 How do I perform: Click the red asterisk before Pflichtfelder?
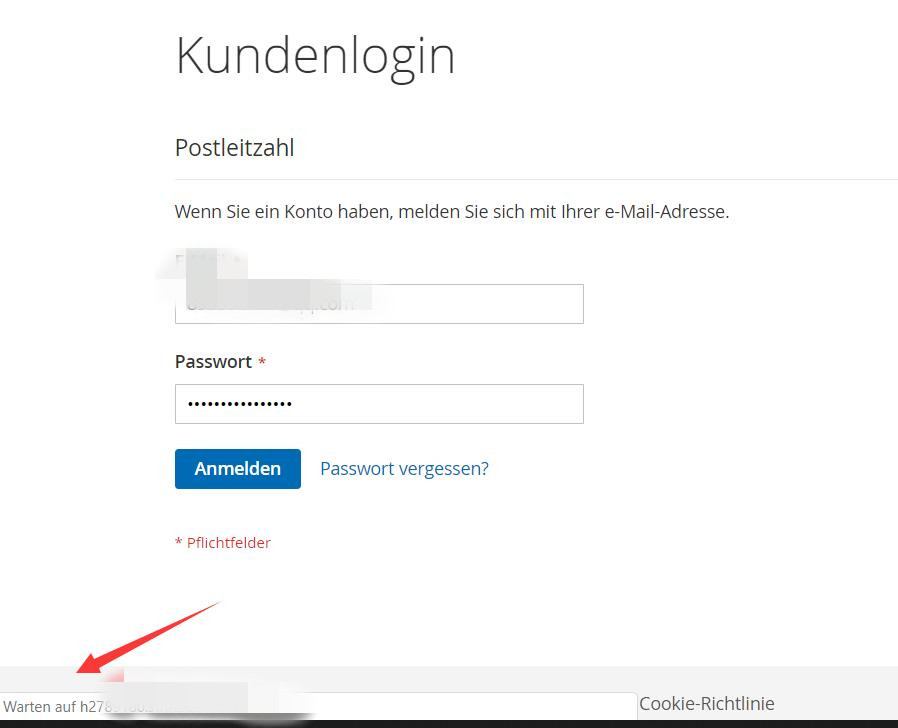coord(179,543)
